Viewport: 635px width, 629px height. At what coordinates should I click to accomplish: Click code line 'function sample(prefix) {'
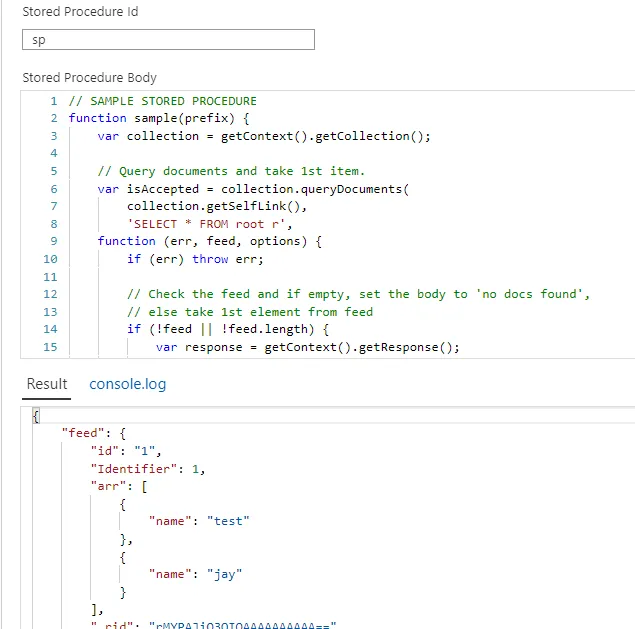coord(159,118)
